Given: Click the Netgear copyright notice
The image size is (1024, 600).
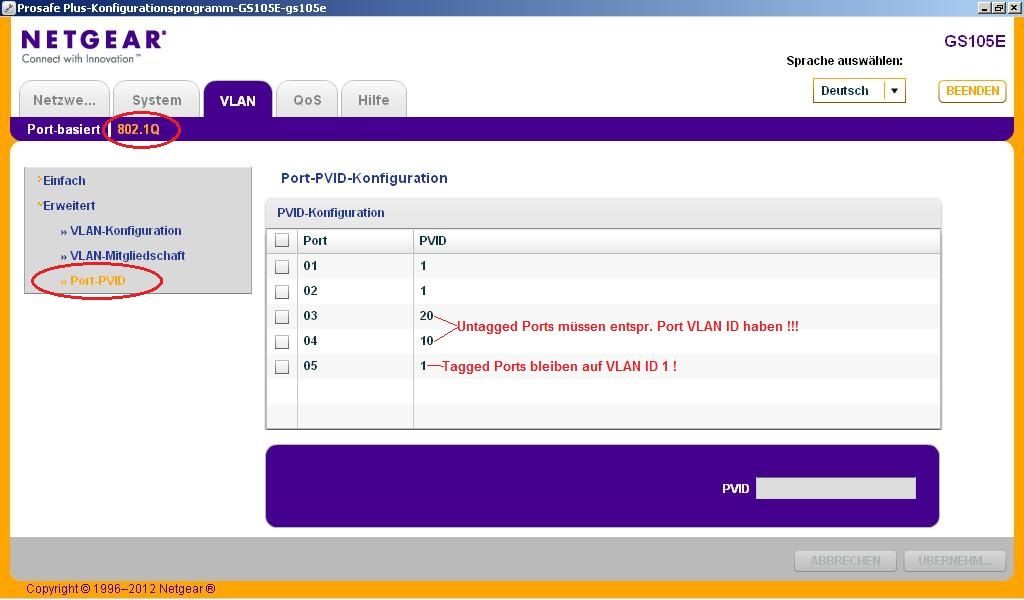Looking at the screenshot, I should 121,589.
